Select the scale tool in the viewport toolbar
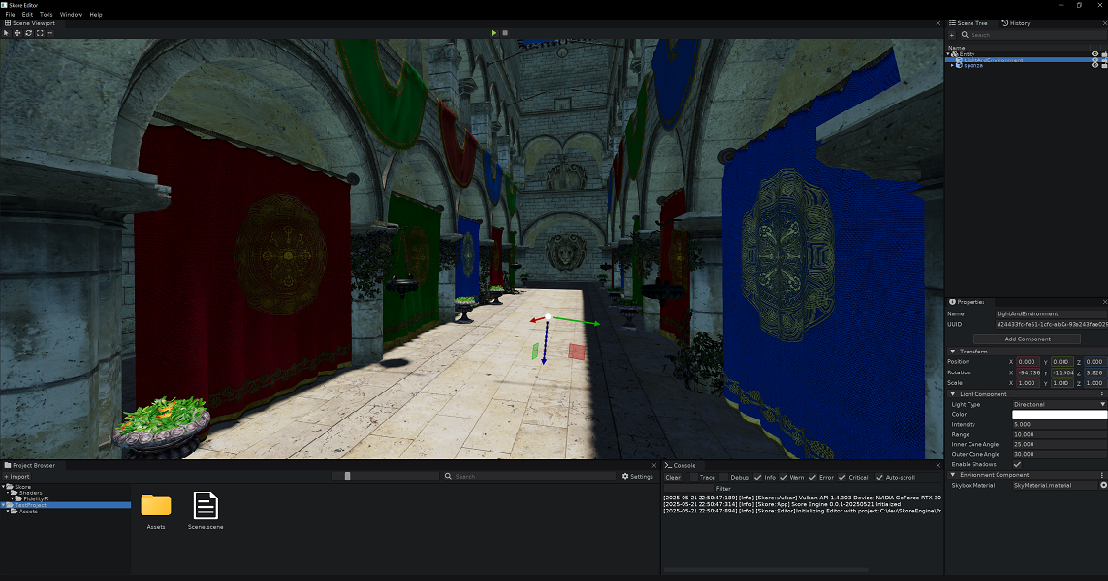The height and width of the screenshot is (581, 1108). 38,32
